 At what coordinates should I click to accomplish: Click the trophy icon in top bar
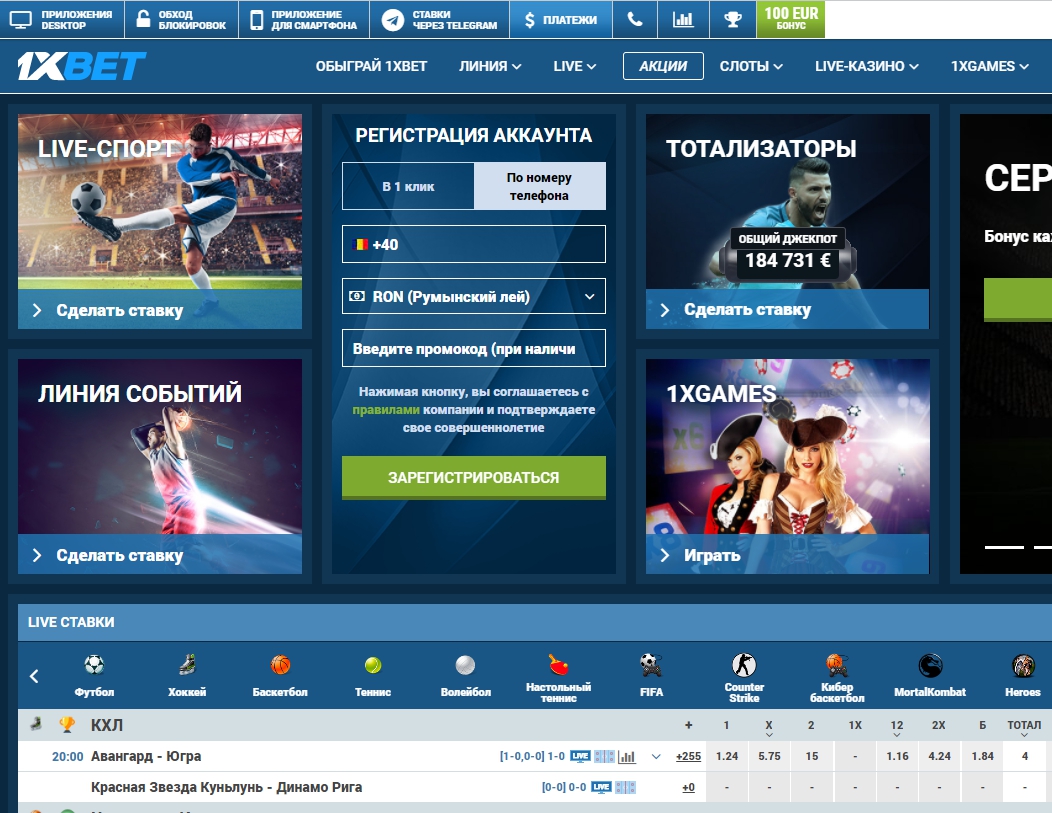[733, 19]
